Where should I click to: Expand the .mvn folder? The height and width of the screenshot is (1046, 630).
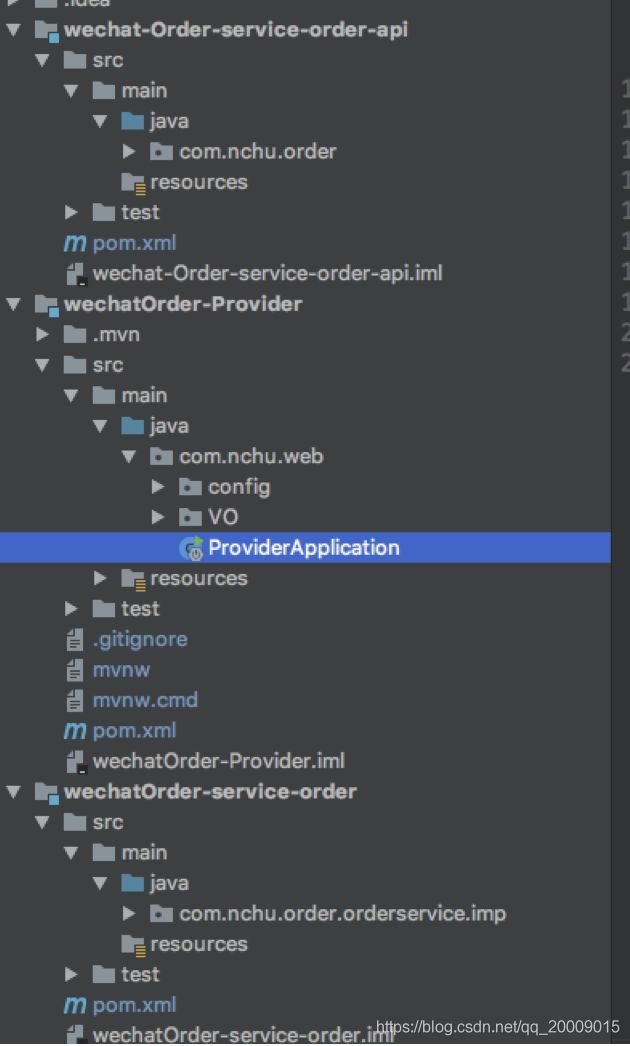pos(43,335)
